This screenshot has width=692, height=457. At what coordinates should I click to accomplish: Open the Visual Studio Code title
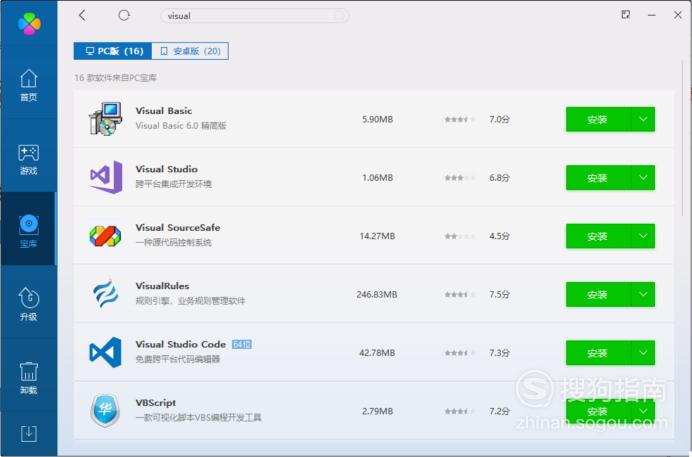tap(181, 344)
